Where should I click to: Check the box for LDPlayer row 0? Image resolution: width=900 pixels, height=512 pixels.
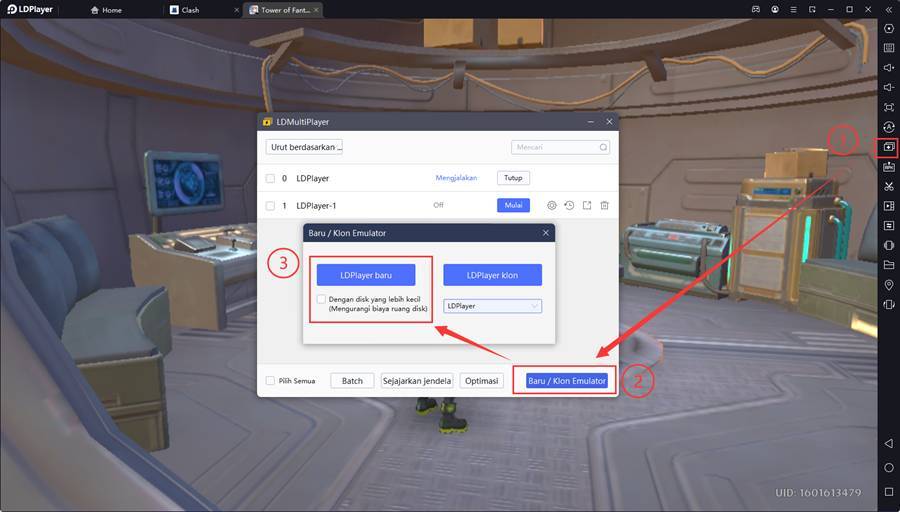[x=270, y=179]
